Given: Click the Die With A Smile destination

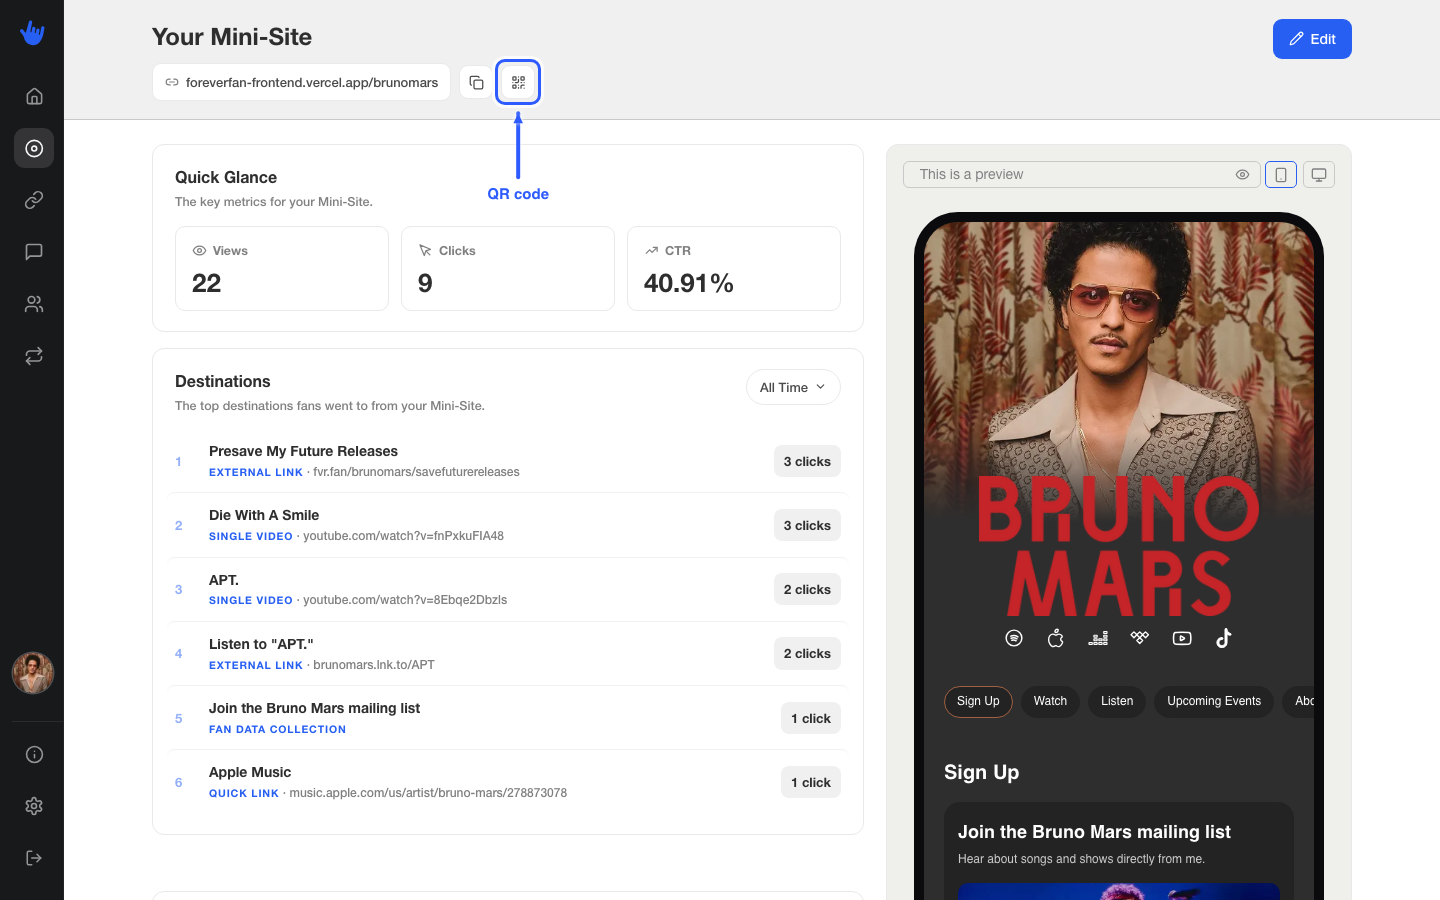Looking at the screenshot, I should click(508, 525).
